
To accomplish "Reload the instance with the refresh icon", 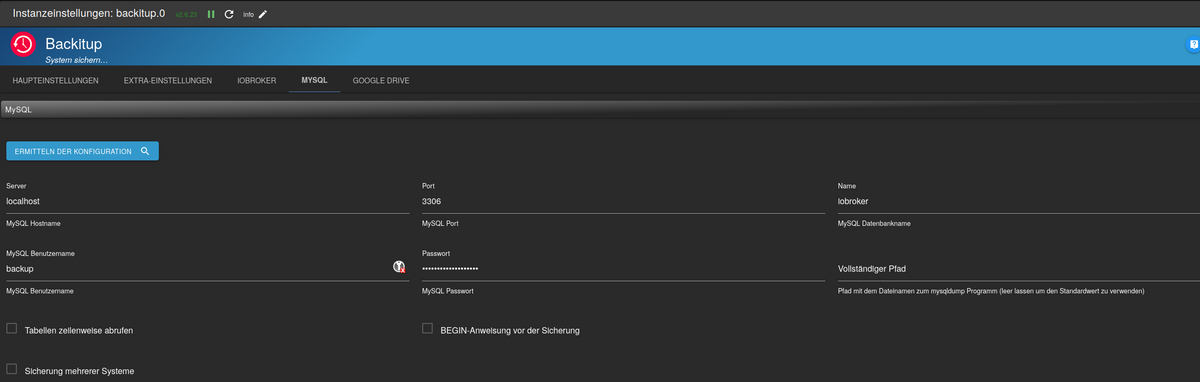I will 229,15.
